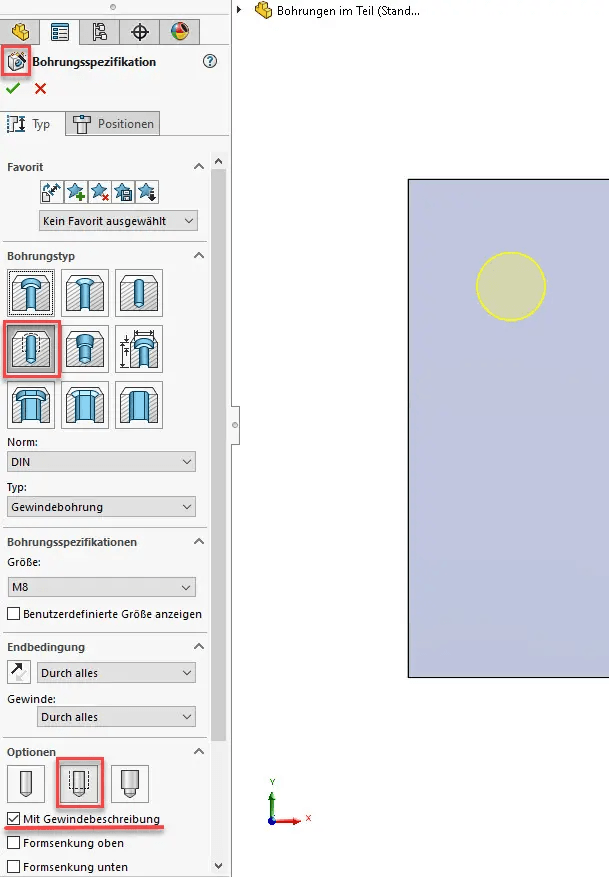Disable Mit Gewindebeschreibung checkbox
Screen dimensions: 609x877
14,819
